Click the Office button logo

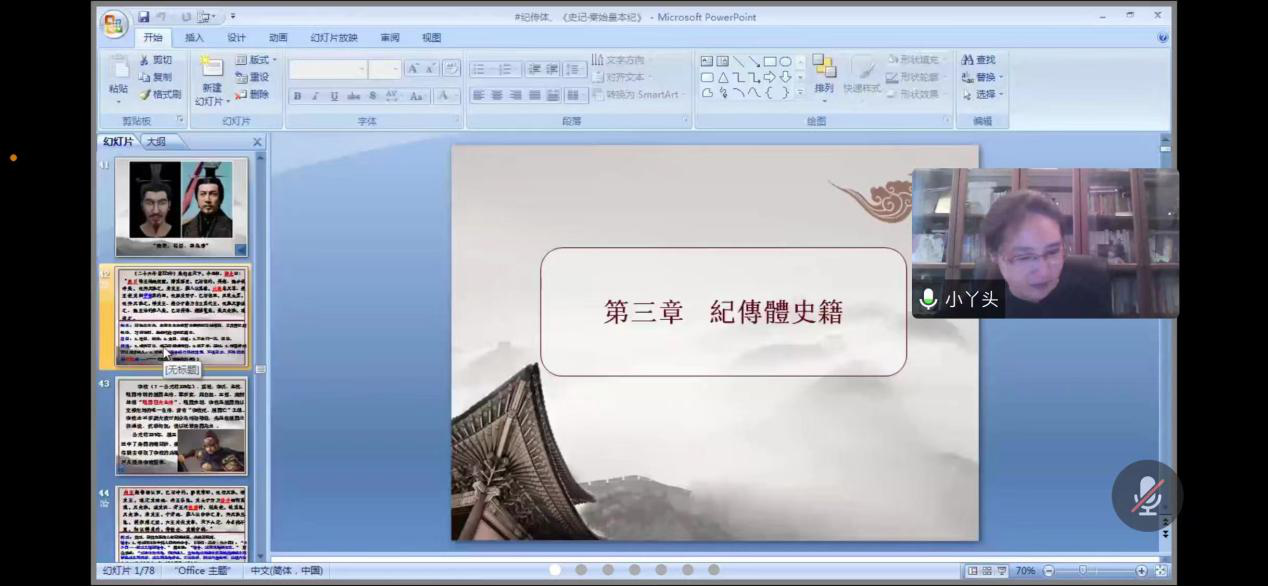[114, 25]
